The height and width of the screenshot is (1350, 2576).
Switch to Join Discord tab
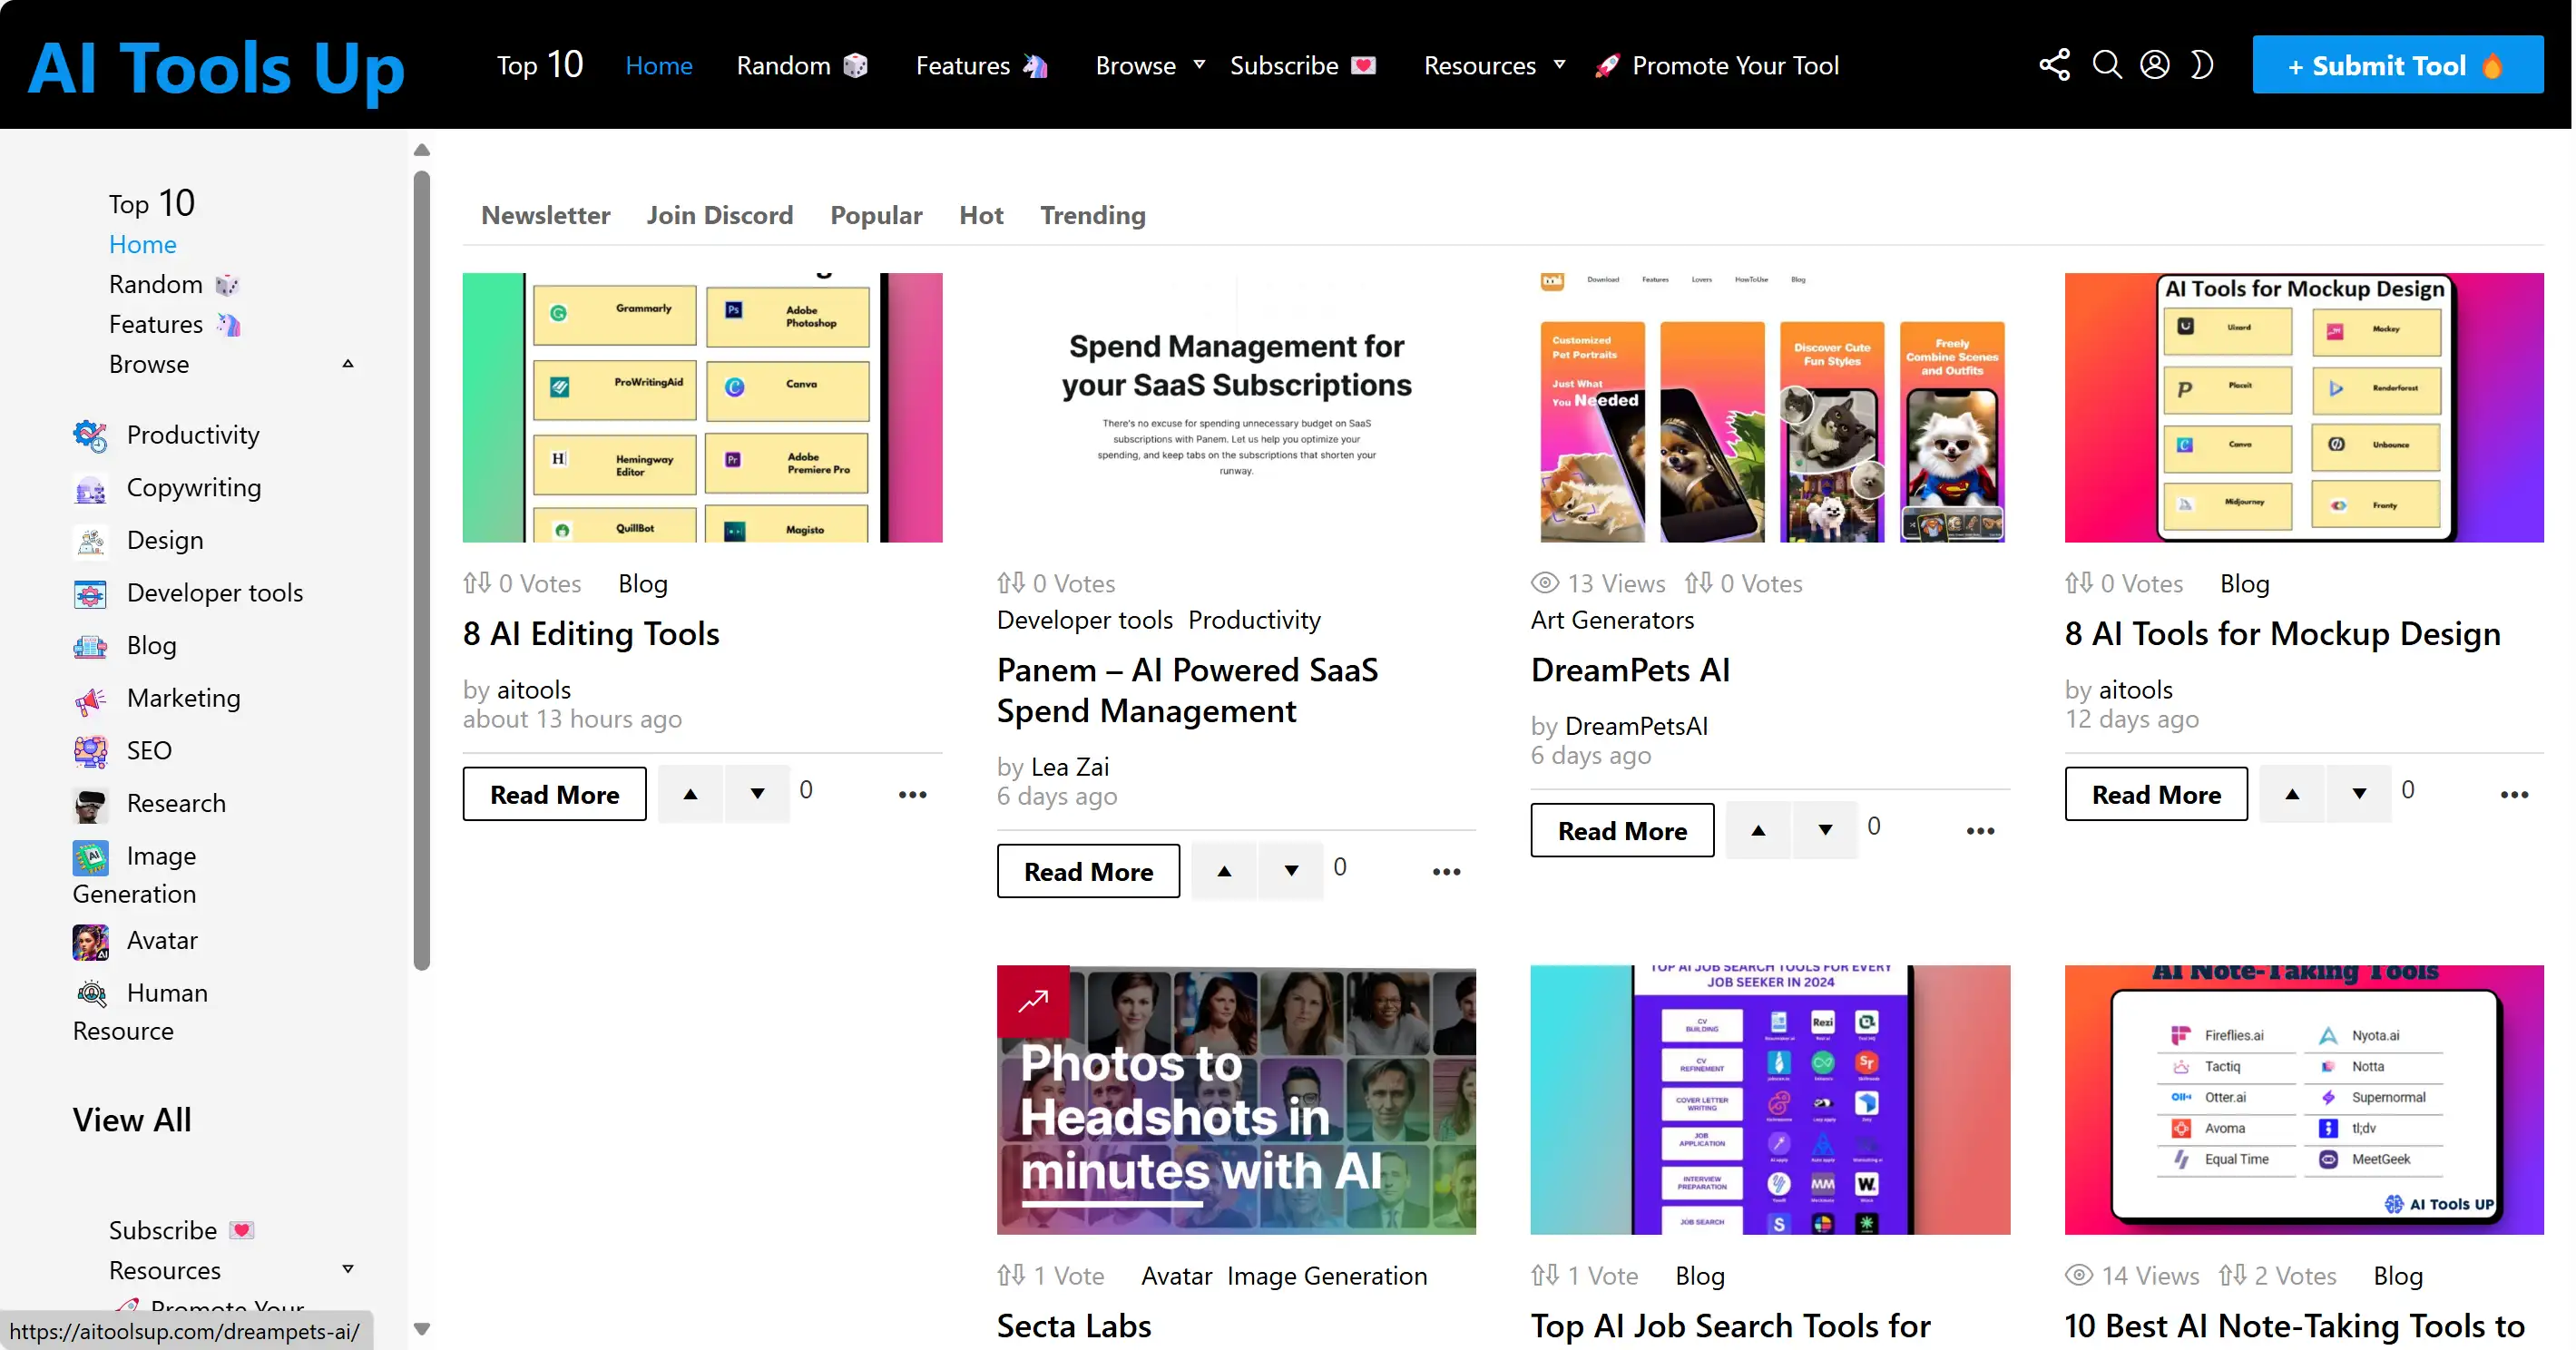point(719,215)
